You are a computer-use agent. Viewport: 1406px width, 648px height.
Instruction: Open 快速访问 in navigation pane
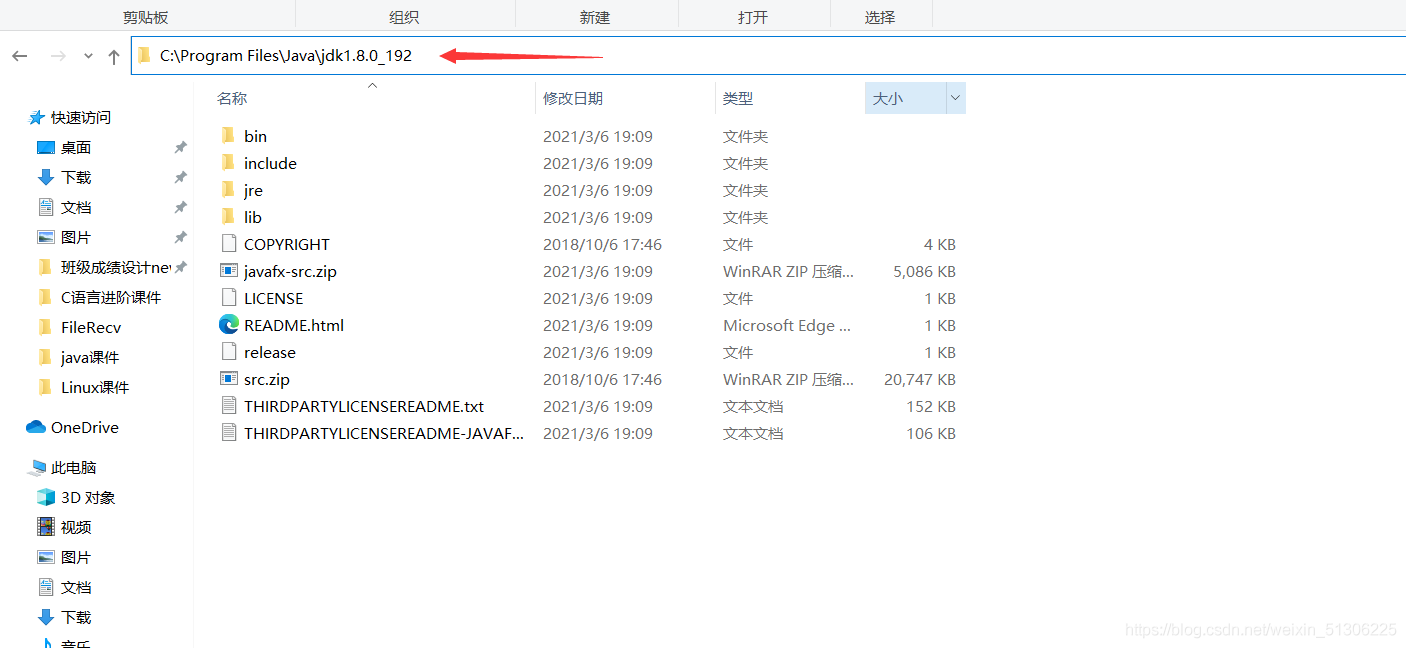pyautogui.click(x=81, y=117)
